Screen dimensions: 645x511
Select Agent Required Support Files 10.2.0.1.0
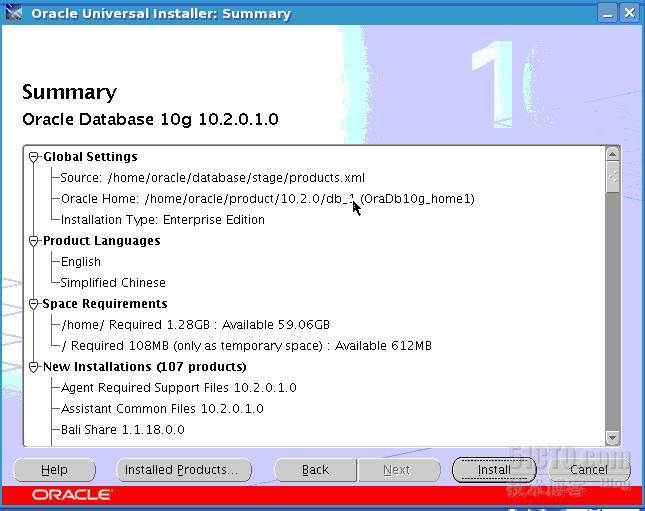(x=179, y=388)
